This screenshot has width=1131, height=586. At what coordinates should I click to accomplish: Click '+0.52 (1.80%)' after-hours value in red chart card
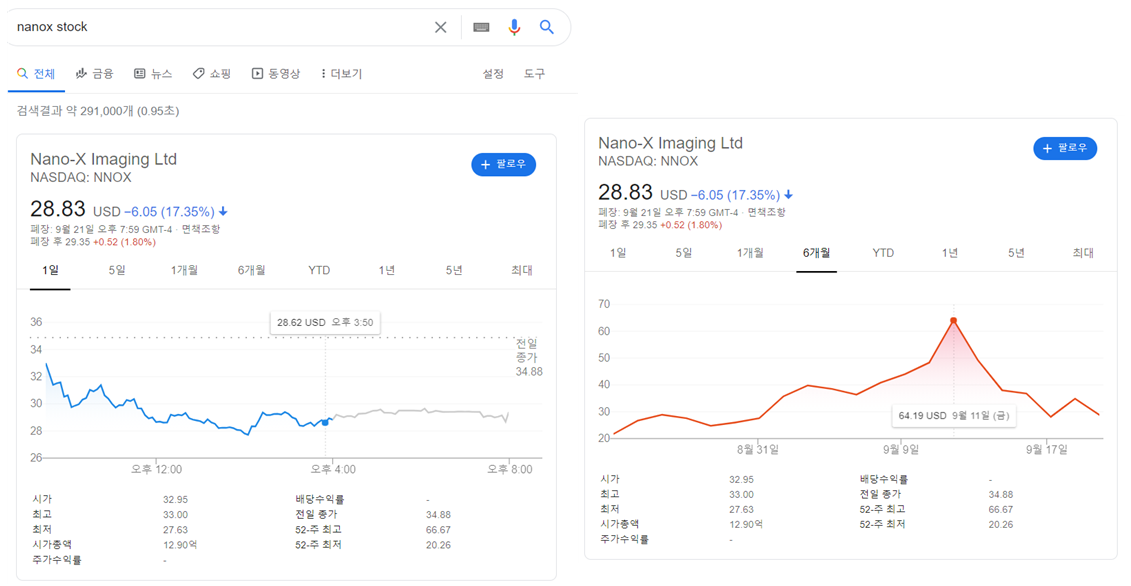pos(691,225)
